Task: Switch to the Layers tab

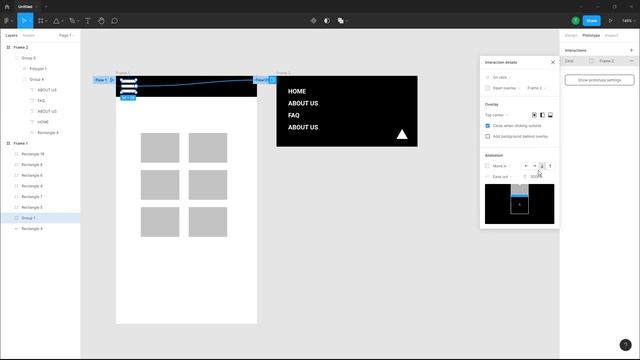Action: point(11,36)
